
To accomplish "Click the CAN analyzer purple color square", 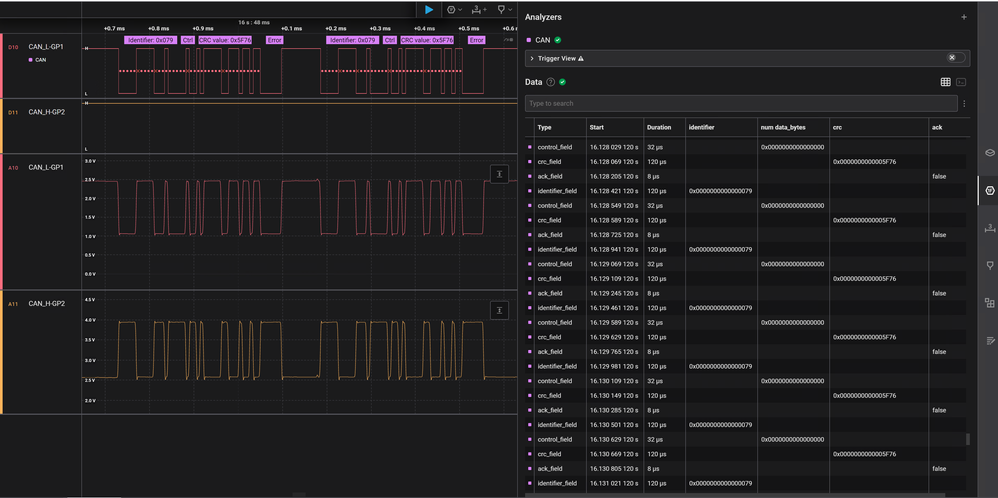I will point(529,40).
